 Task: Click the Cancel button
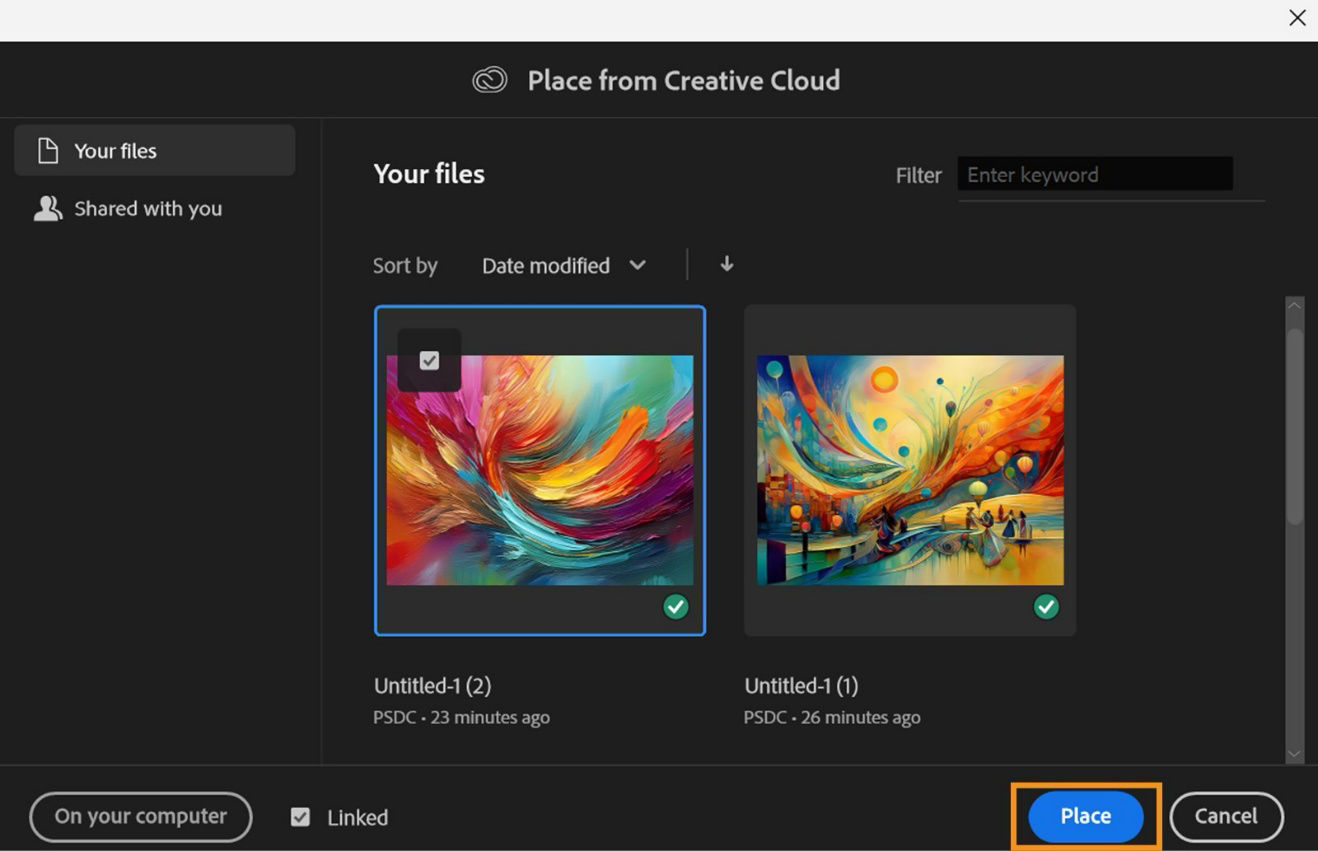(1226, 816)
